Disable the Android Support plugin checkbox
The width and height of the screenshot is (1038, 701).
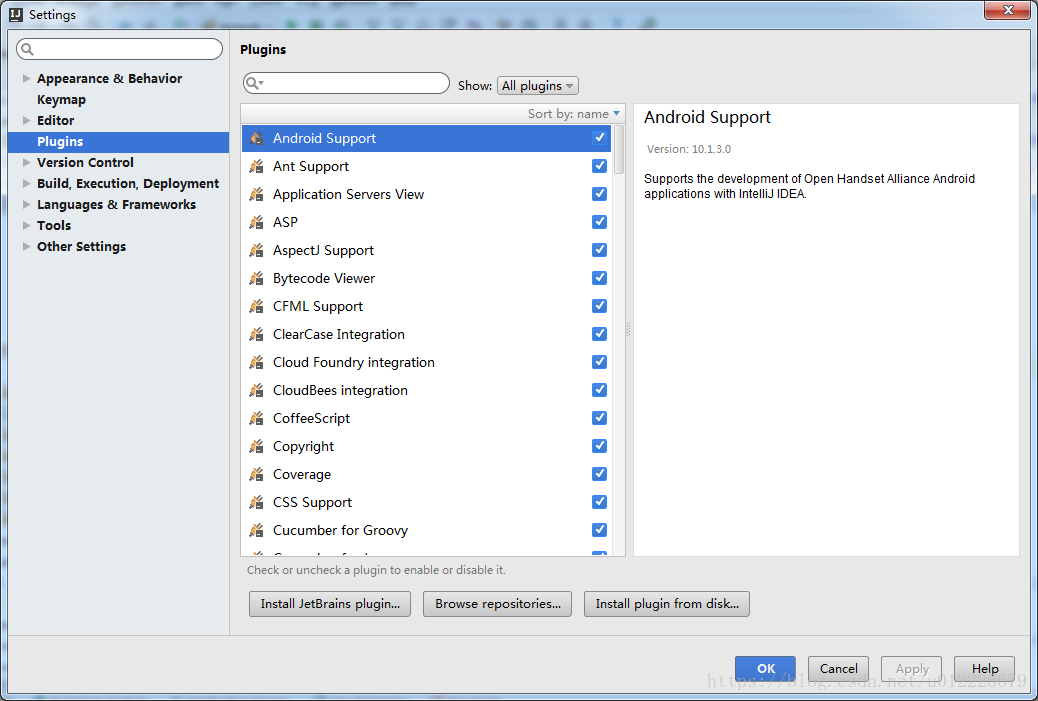click(x=599, y=138)
